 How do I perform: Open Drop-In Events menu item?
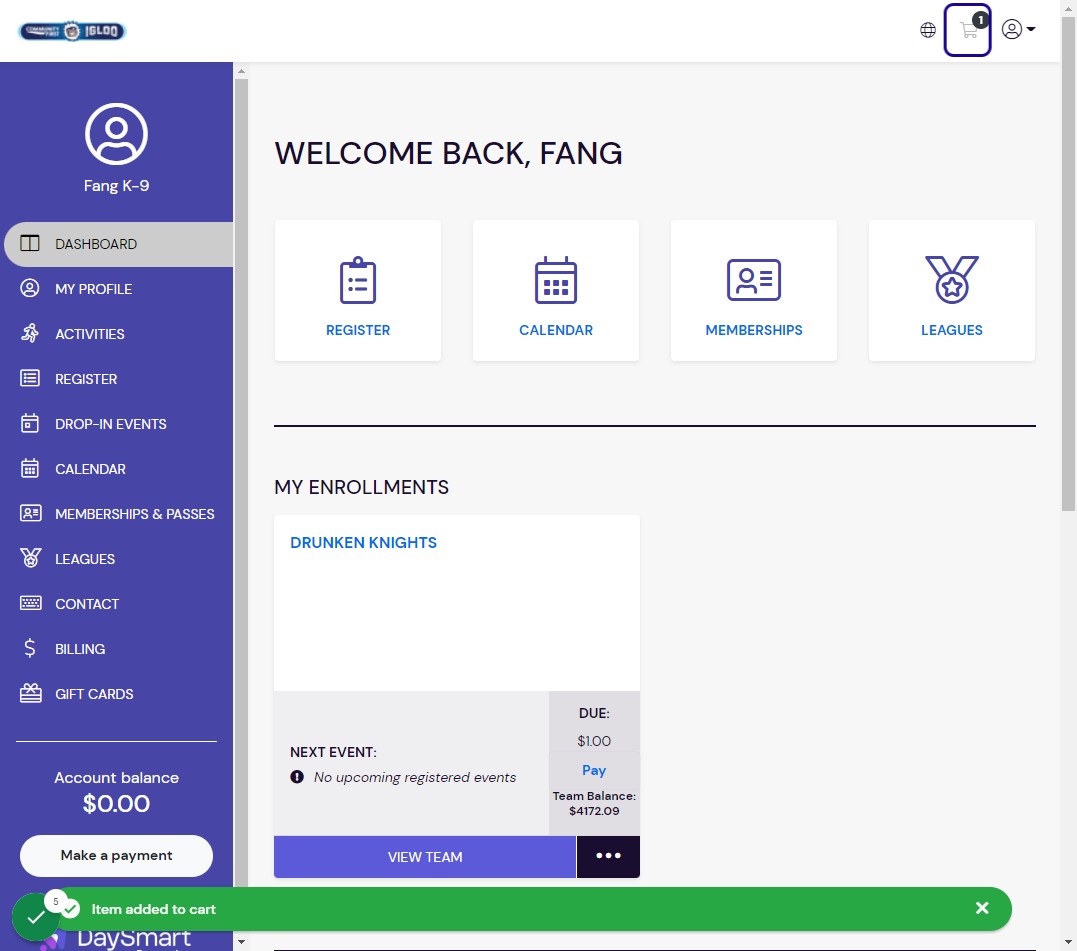click(117, 424)
